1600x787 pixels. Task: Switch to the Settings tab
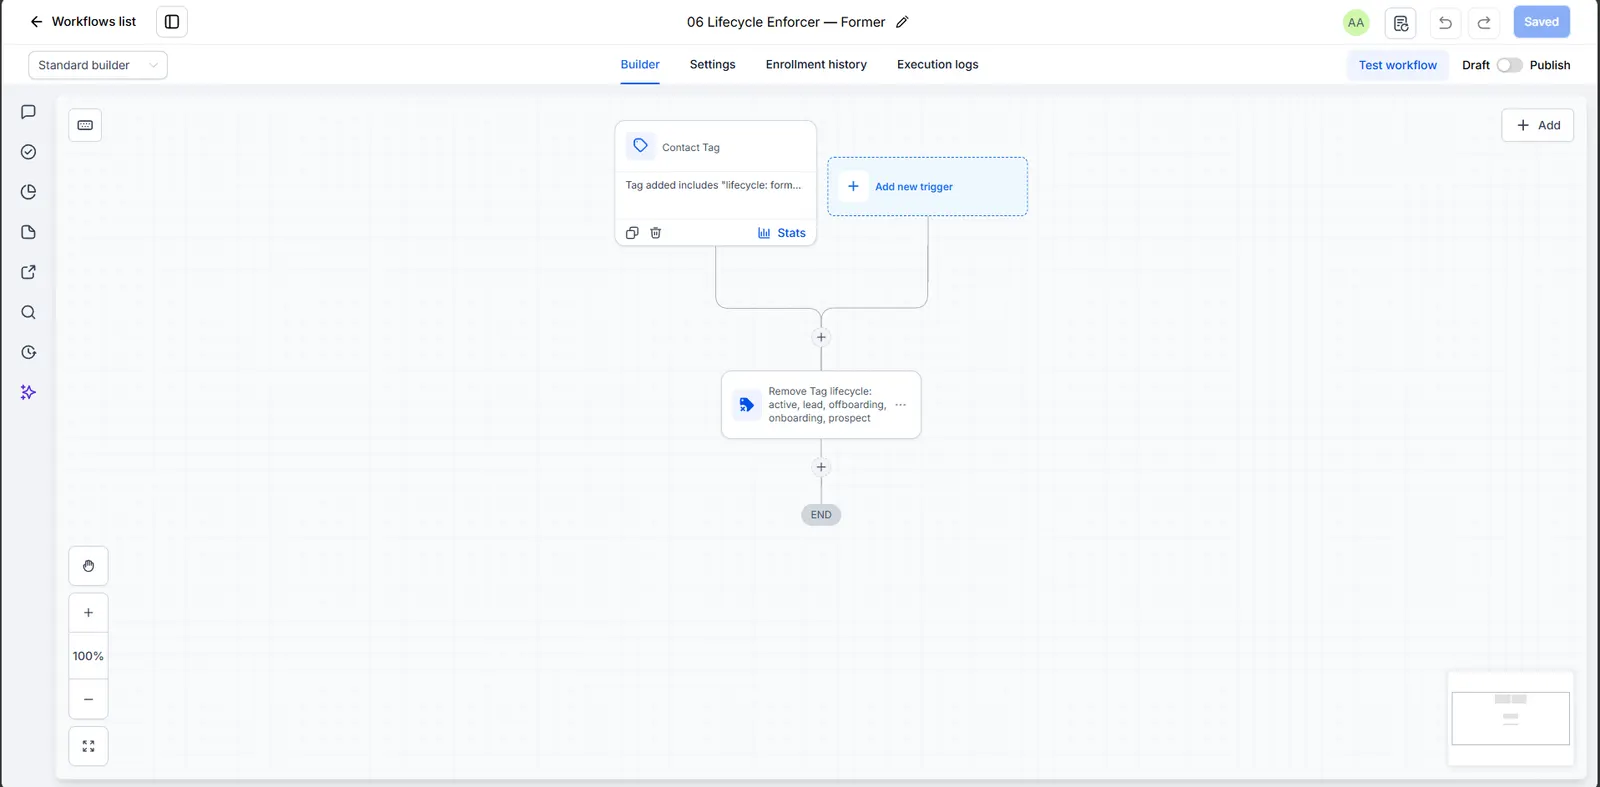[713, 65]
